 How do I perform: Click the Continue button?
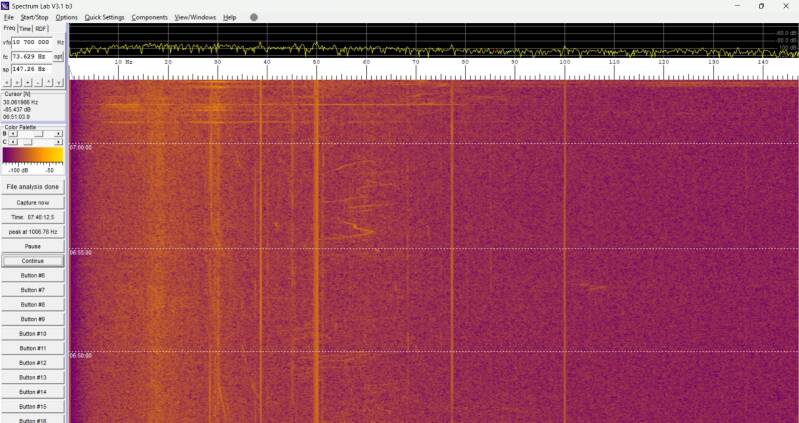(33, 261)
